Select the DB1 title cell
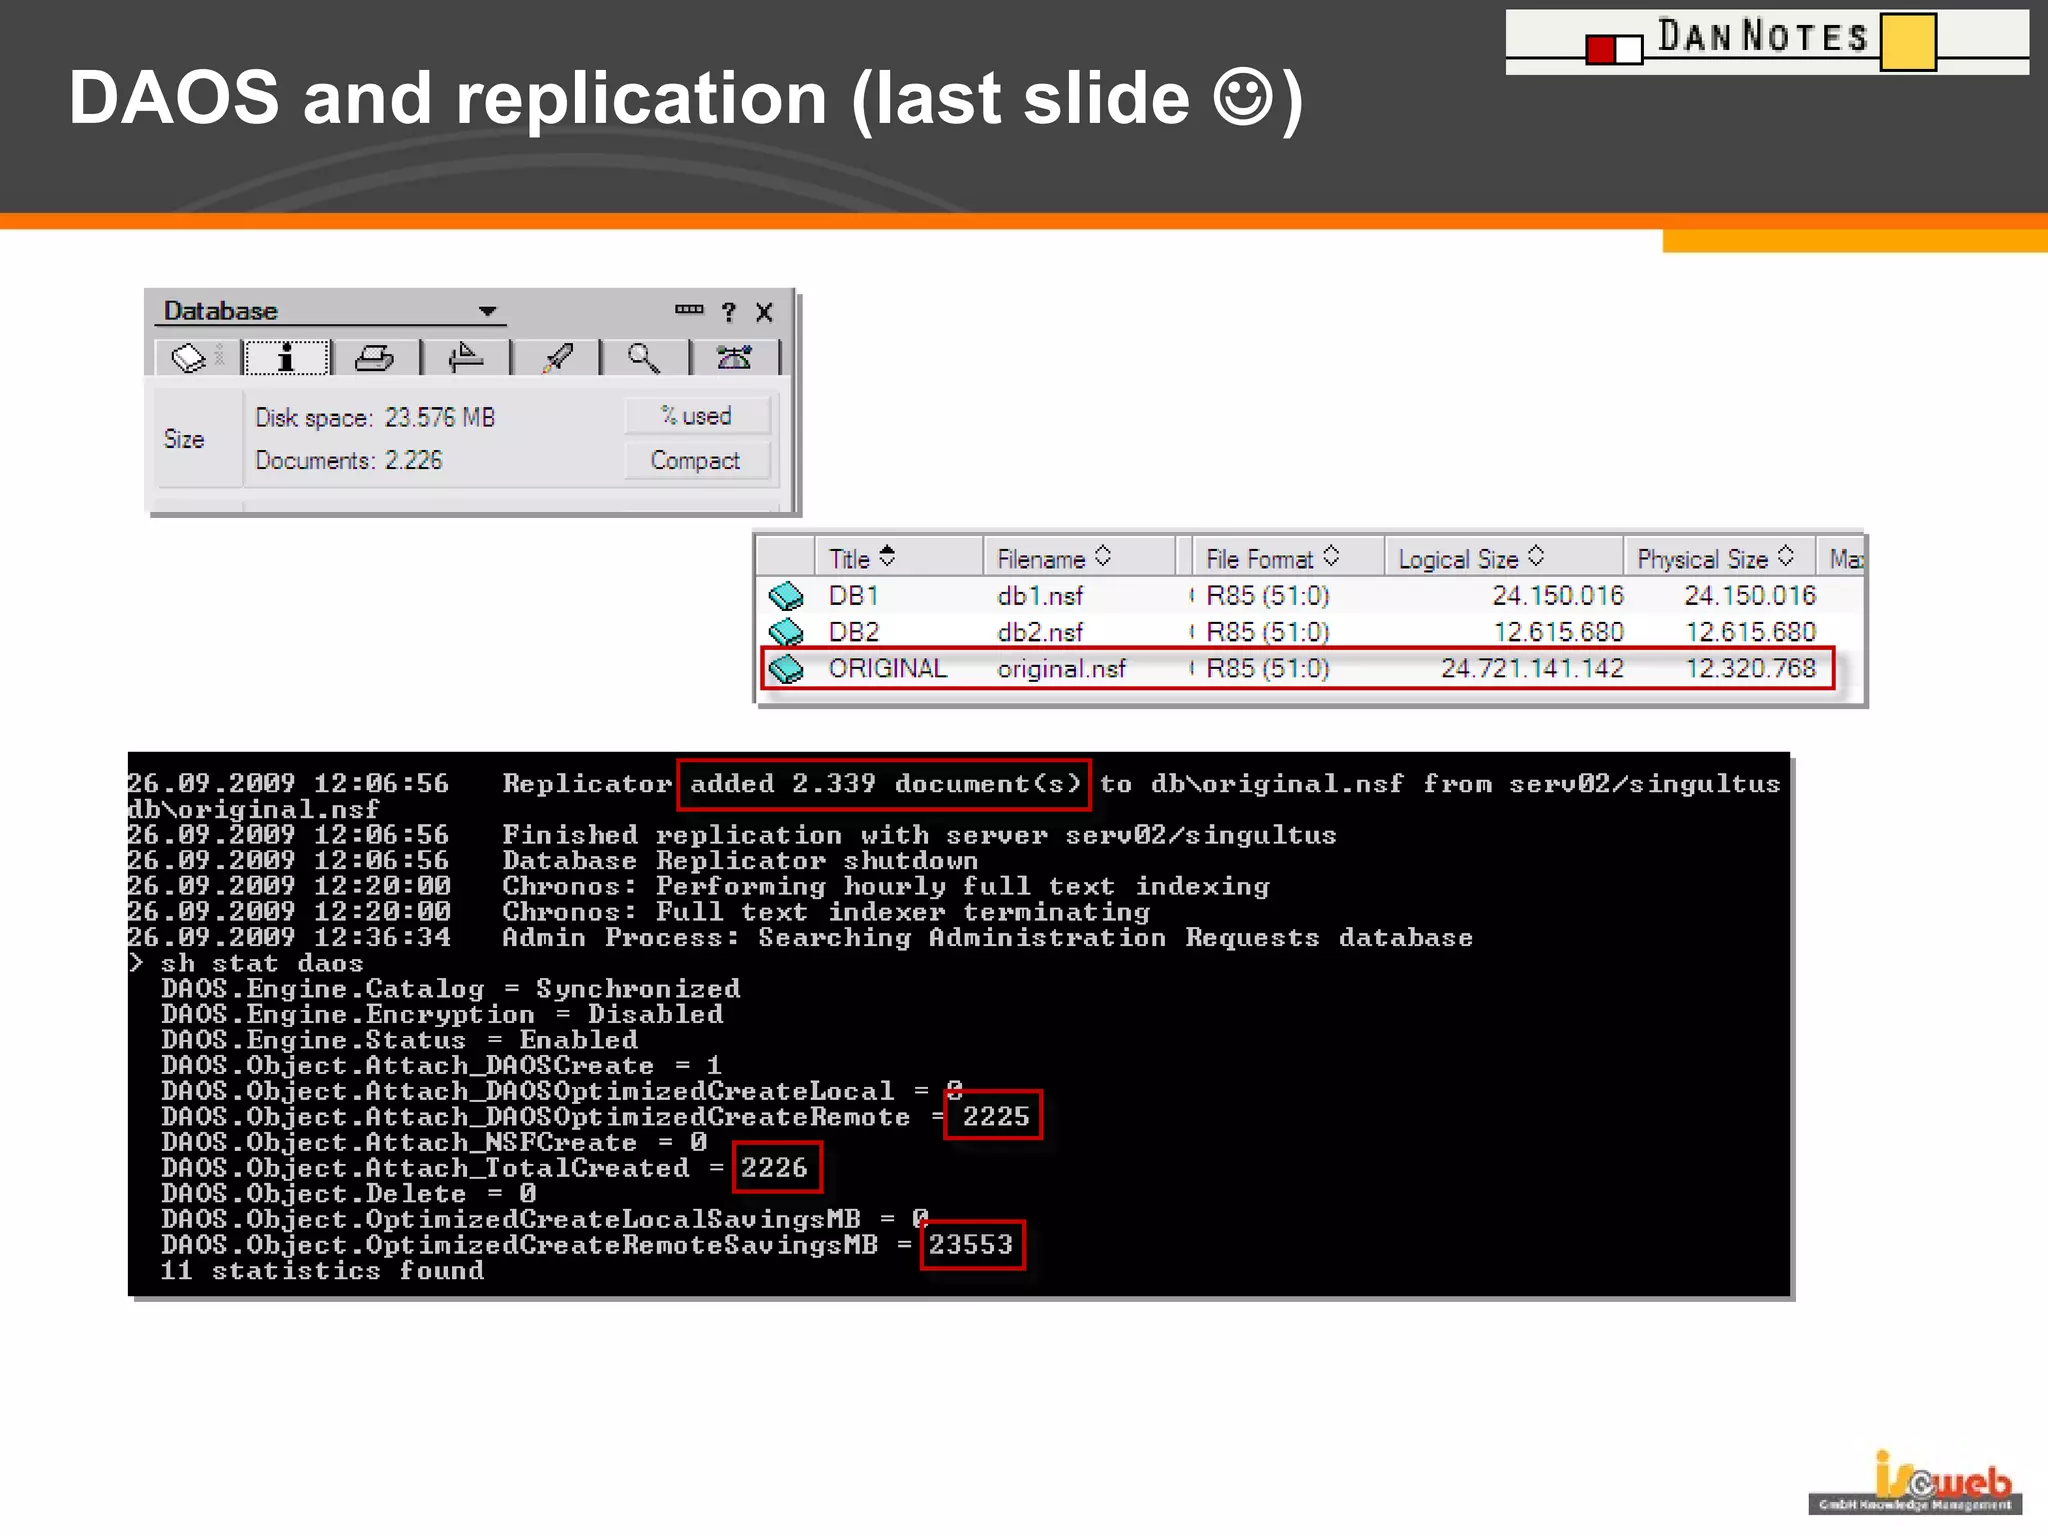The width and height of the screenshot is (2048, 1536). (x=853, y=596)
